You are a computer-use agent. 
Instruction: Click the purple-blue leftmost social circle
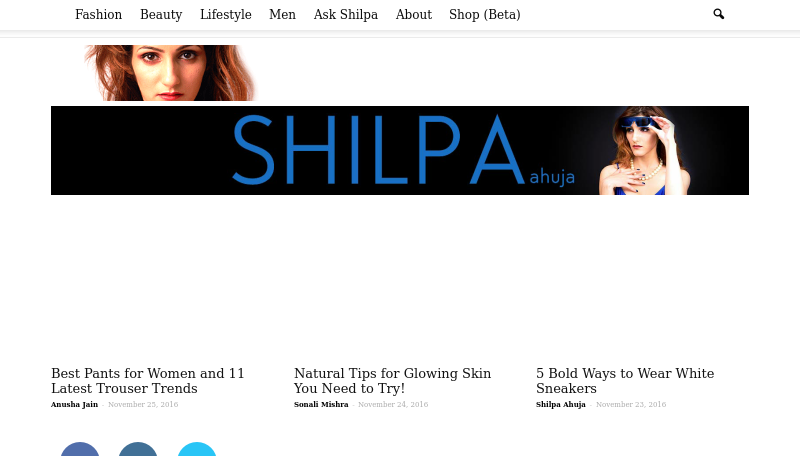coord(80,449)
